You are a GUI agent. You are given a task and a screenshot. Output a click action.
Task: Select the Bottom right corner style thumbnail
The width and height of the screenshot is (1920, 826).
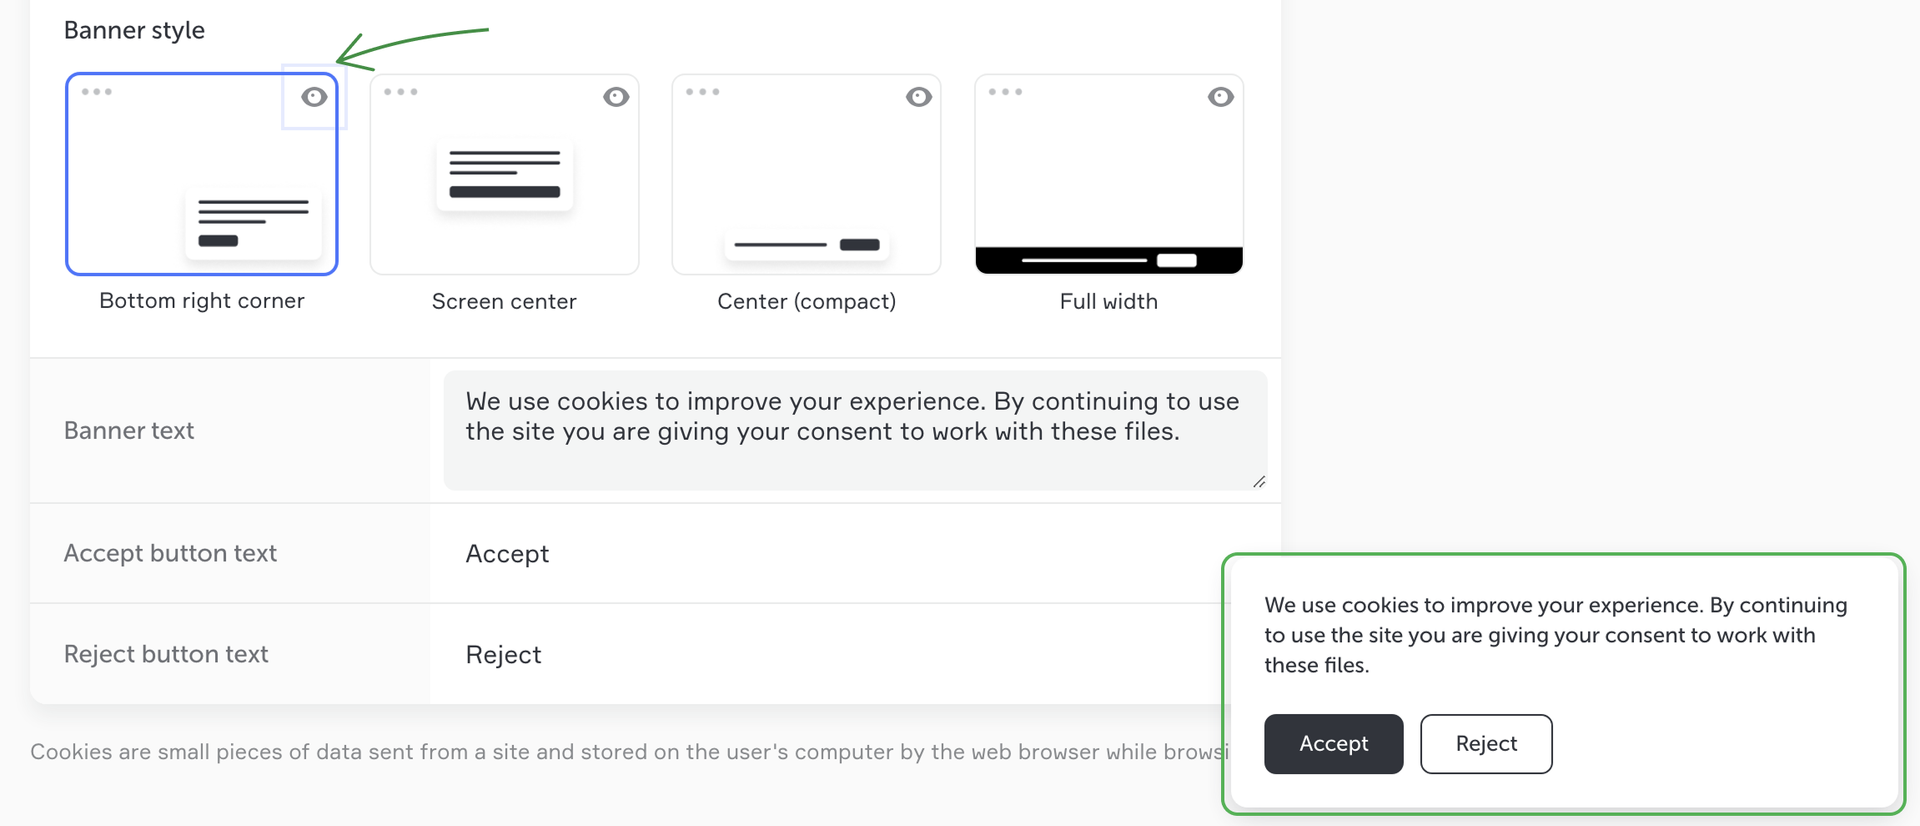pos(201,175)
